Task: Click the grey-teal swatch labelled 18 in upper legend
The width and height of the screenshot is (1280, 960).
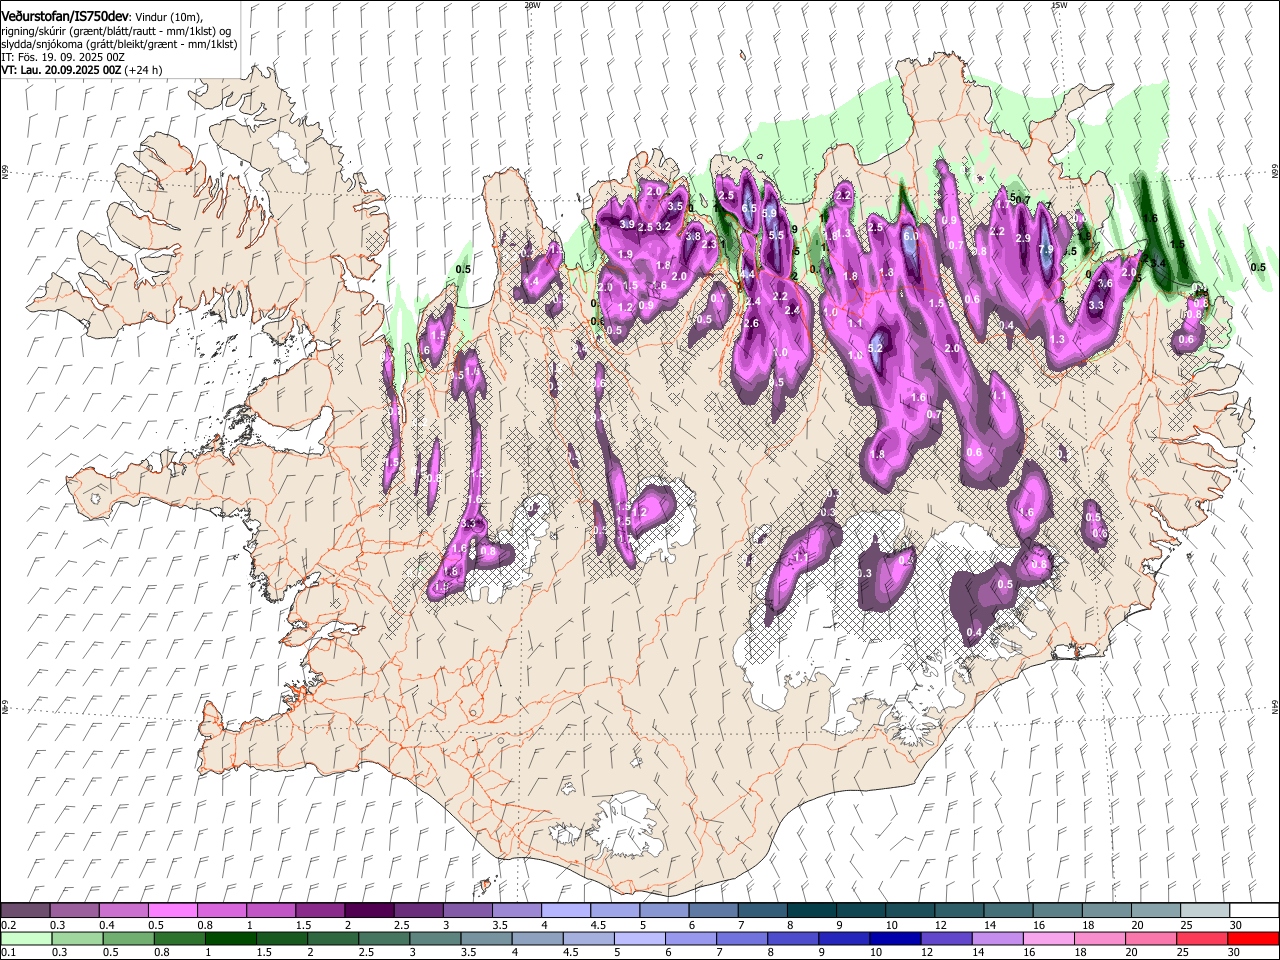Action: [1106, 911]
